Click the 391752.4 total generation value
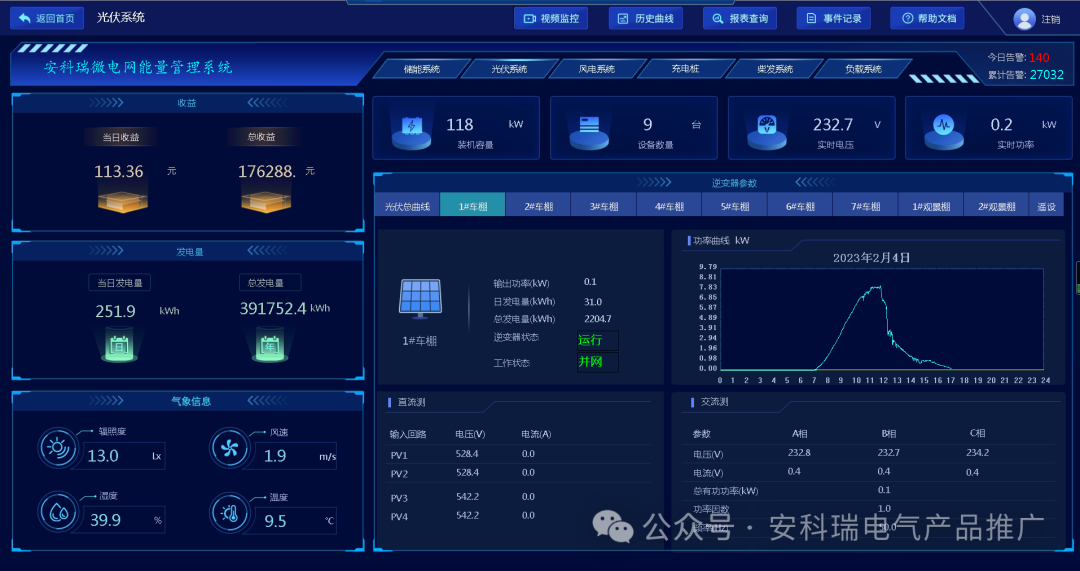The width and height of the screenshot is (1080, 571). click(x=273, y=309)
